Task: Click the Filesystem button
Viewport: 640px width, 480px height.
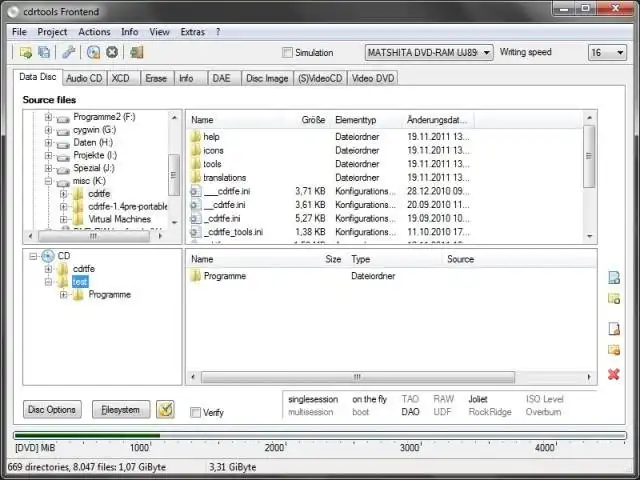Action: [120, 409]
